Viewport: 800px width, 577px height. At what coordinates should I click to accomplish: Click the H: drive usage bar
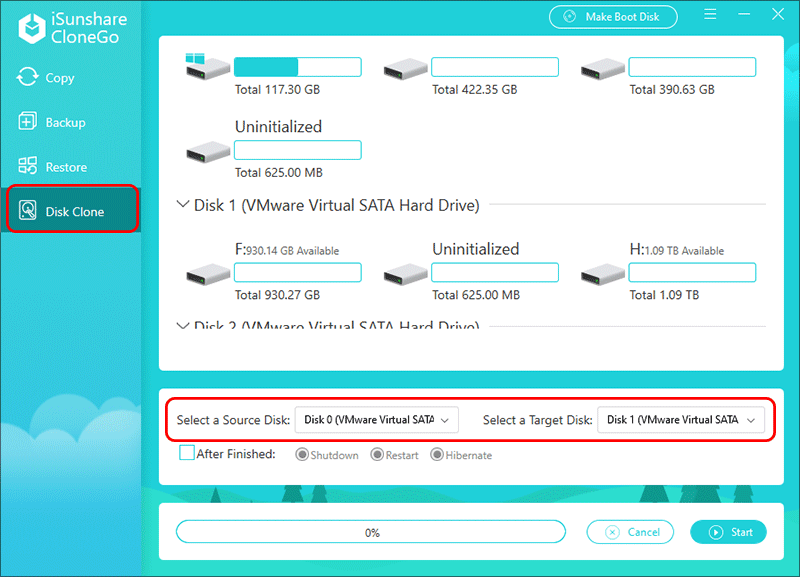pyautogui.click(x=692, y=272)
